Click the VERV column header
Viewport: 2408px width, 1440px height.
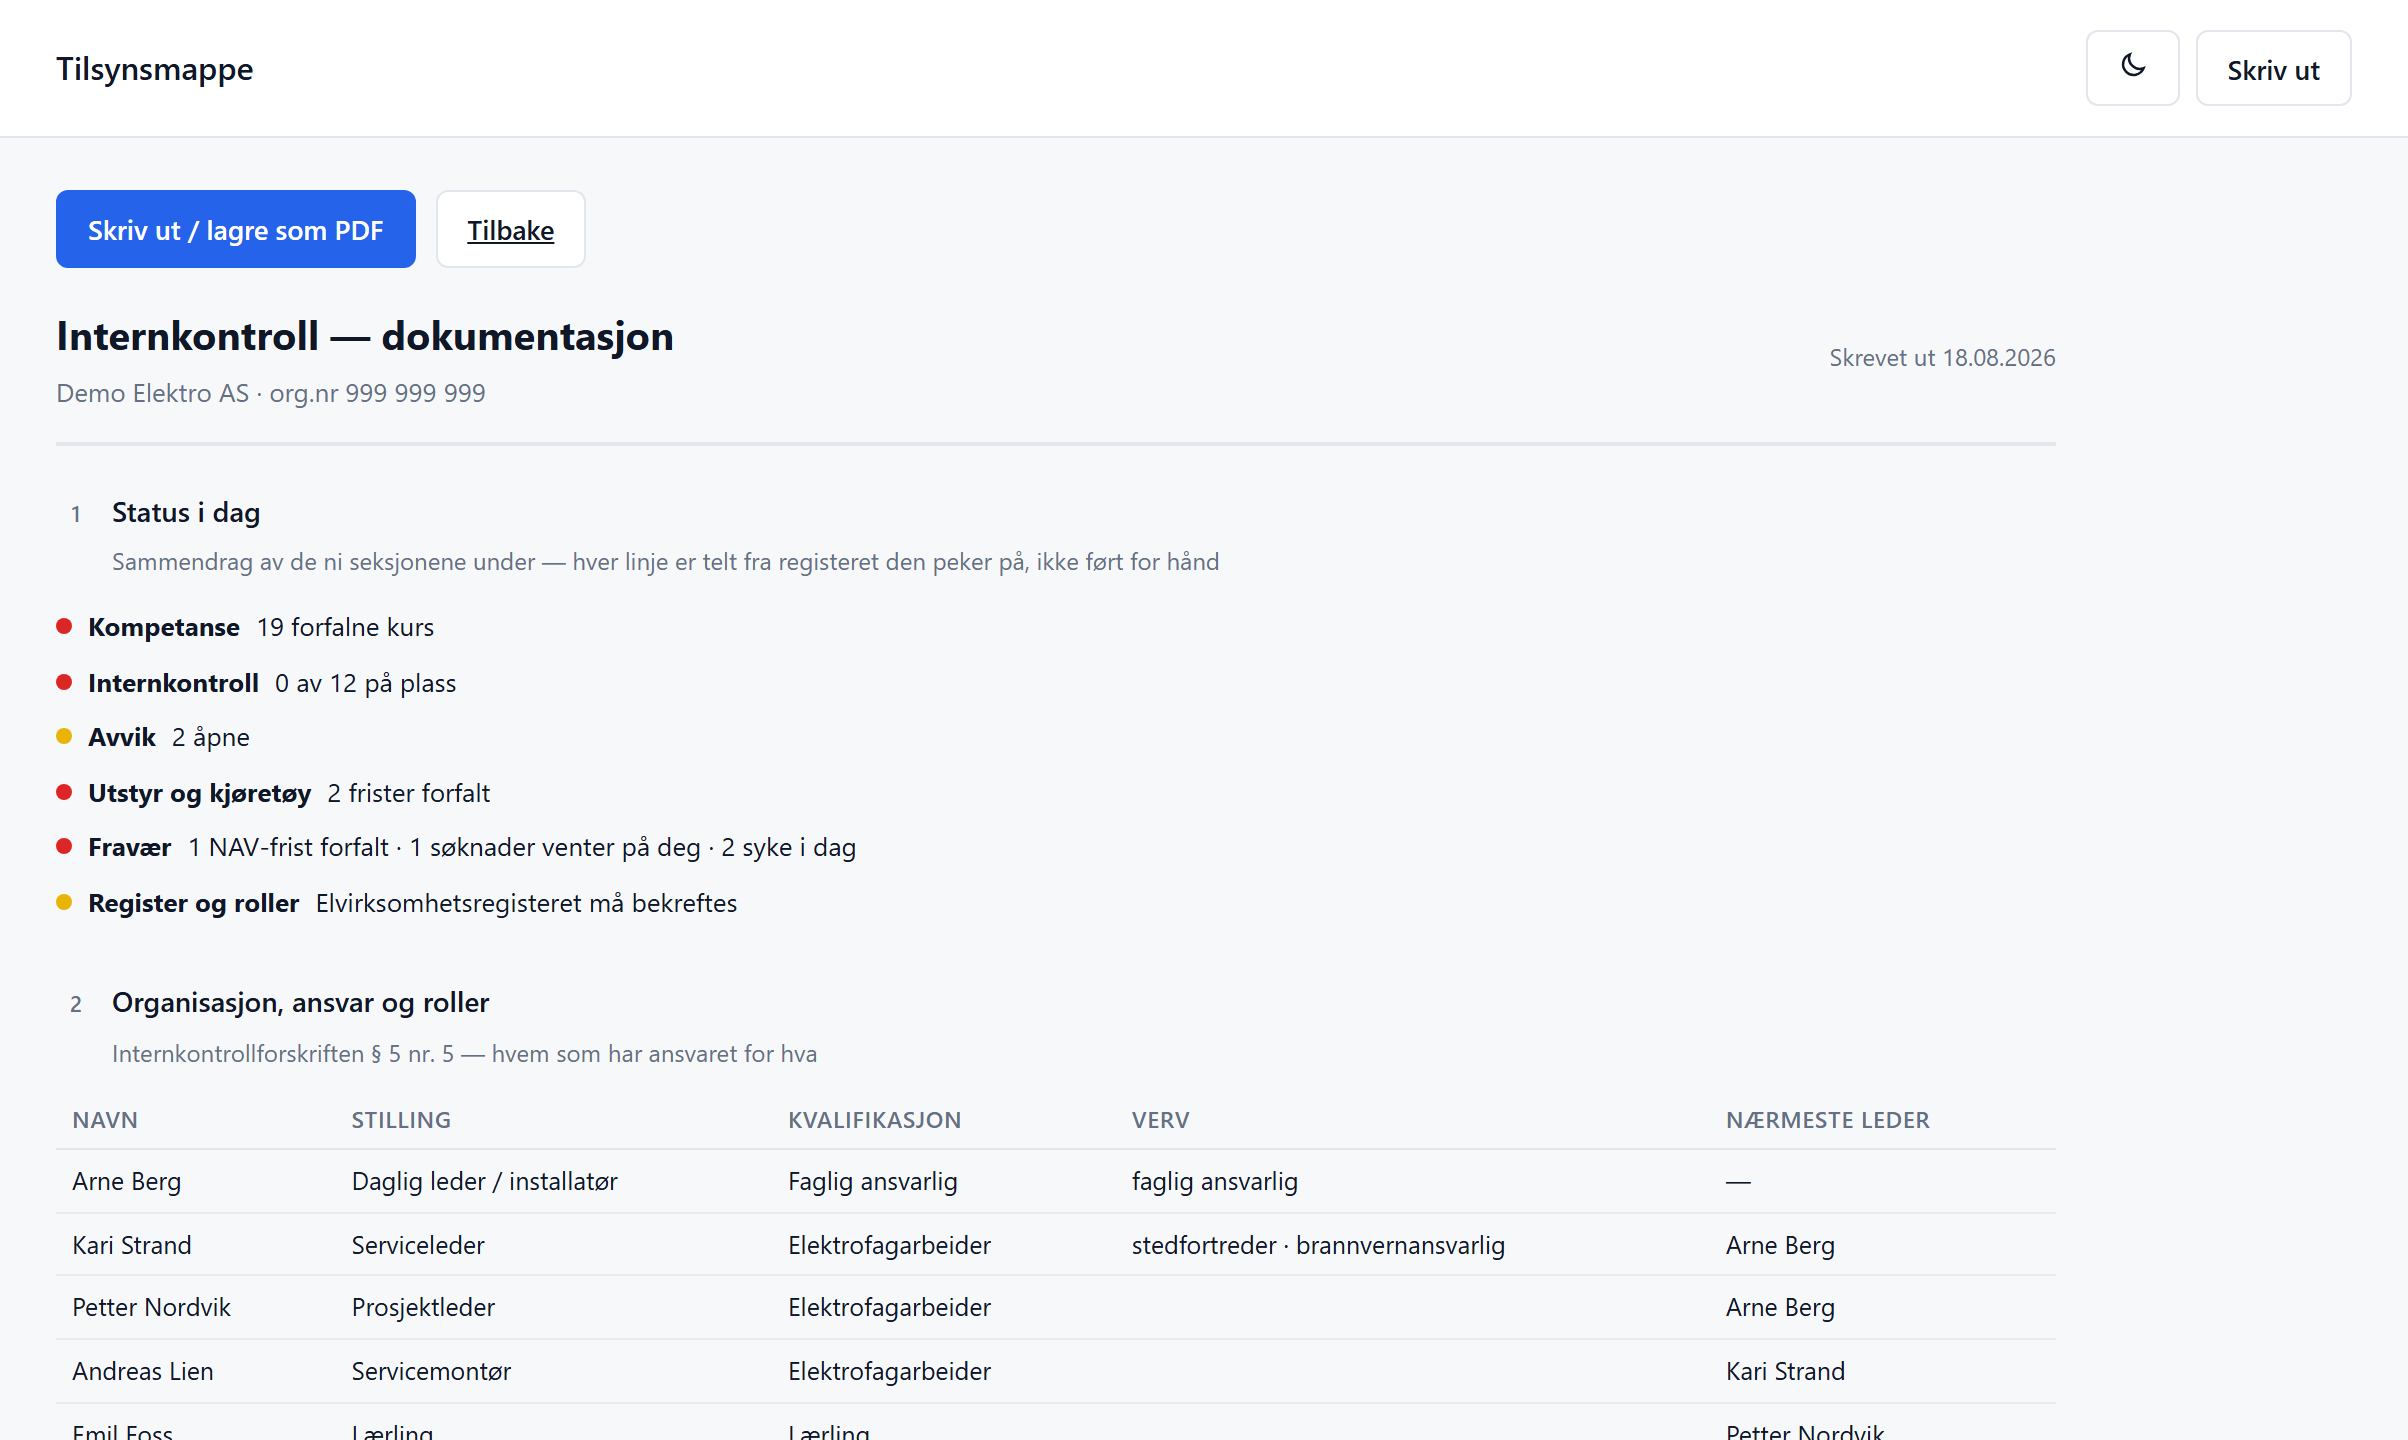point(1161,1120)
